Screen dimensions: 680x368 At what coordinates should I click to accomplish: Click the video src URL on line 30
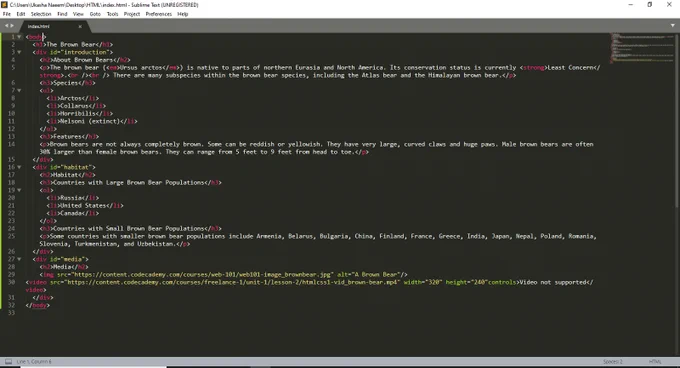232,282
